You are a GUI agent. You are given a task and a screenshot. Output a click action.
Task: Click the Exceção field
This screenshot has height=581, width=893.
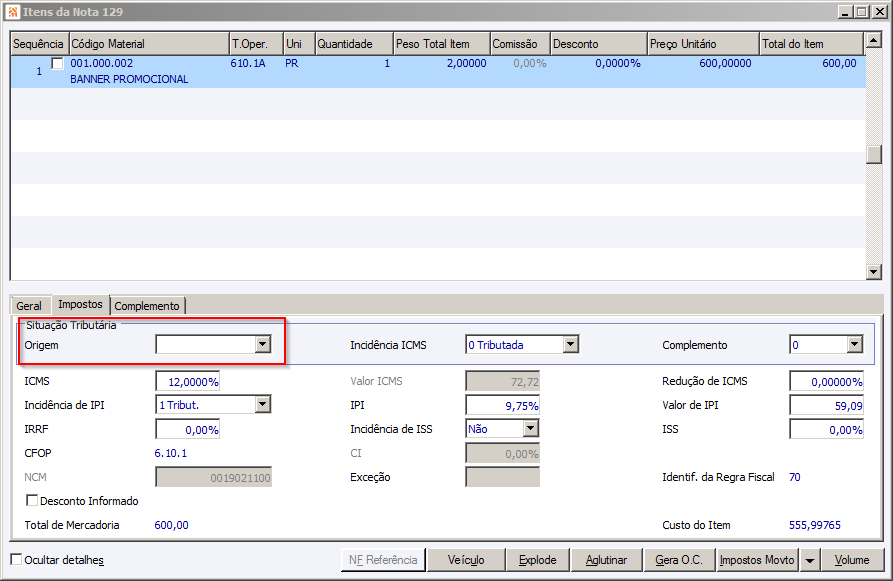pyautogui.click(x=502, y=477)
